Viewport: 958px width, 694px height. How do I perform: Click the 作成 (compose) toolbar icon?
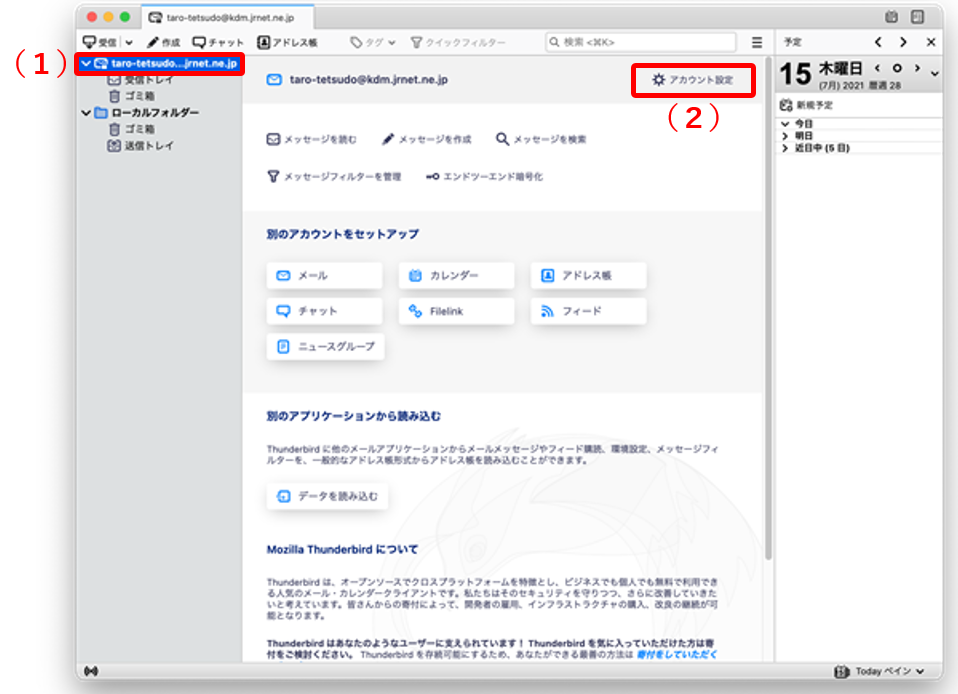152,43
